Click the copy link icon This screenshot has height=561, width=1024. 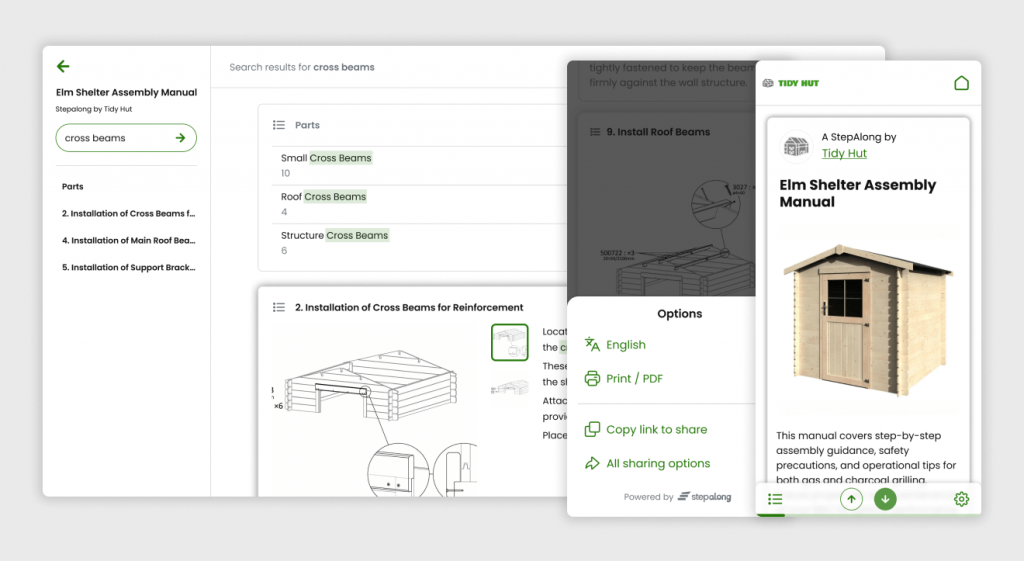592,429
